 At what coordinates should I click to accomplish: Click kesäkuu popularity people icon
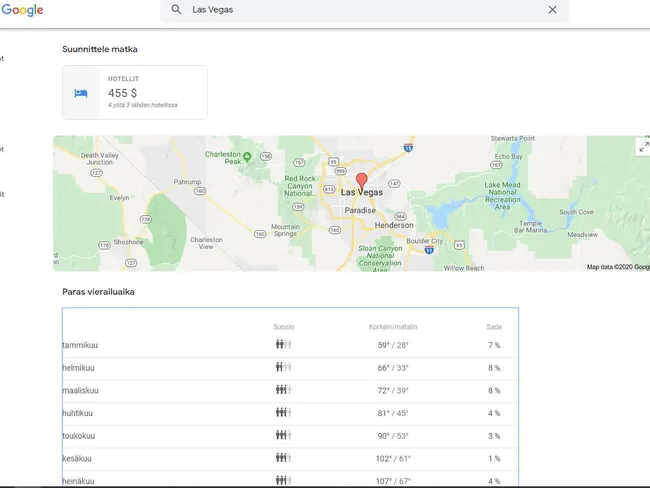point(284,458)
